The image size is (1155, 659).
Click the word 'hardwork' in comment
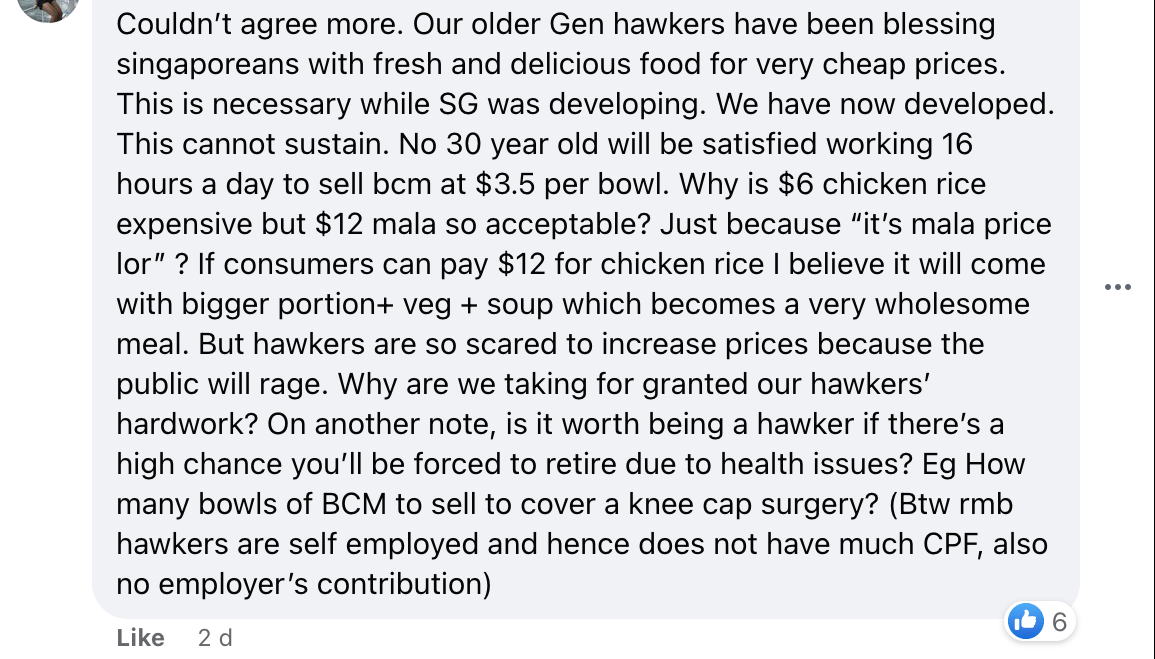click(187, 424)
